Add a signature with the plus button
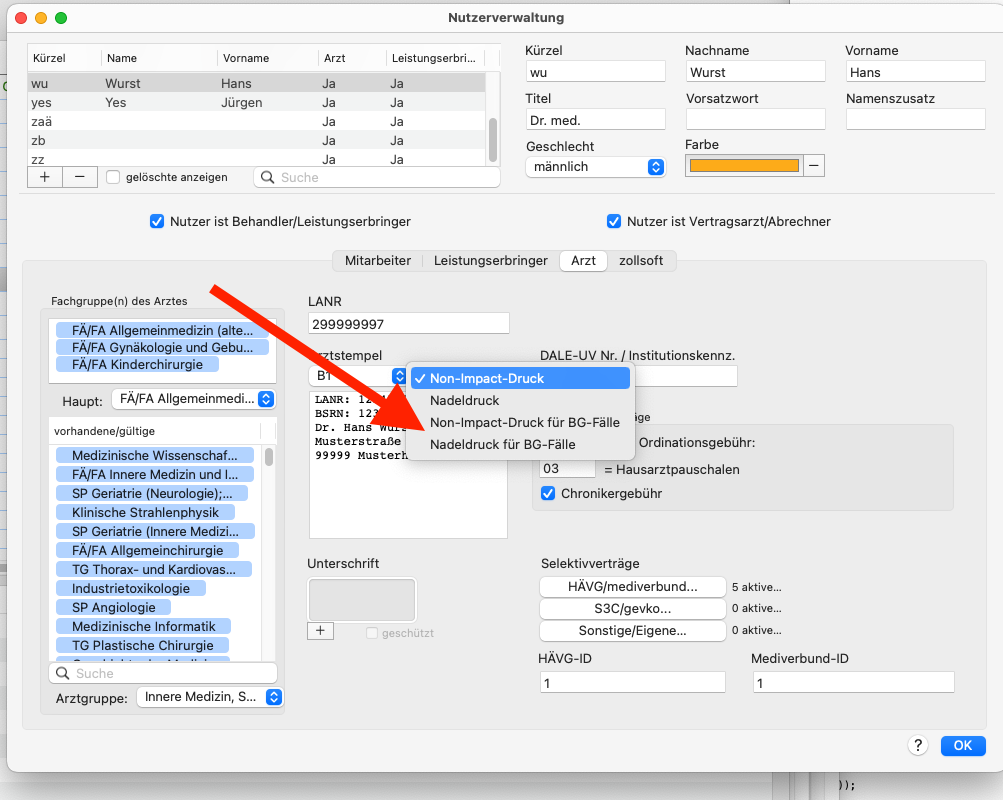 click(x=320, y=631)
